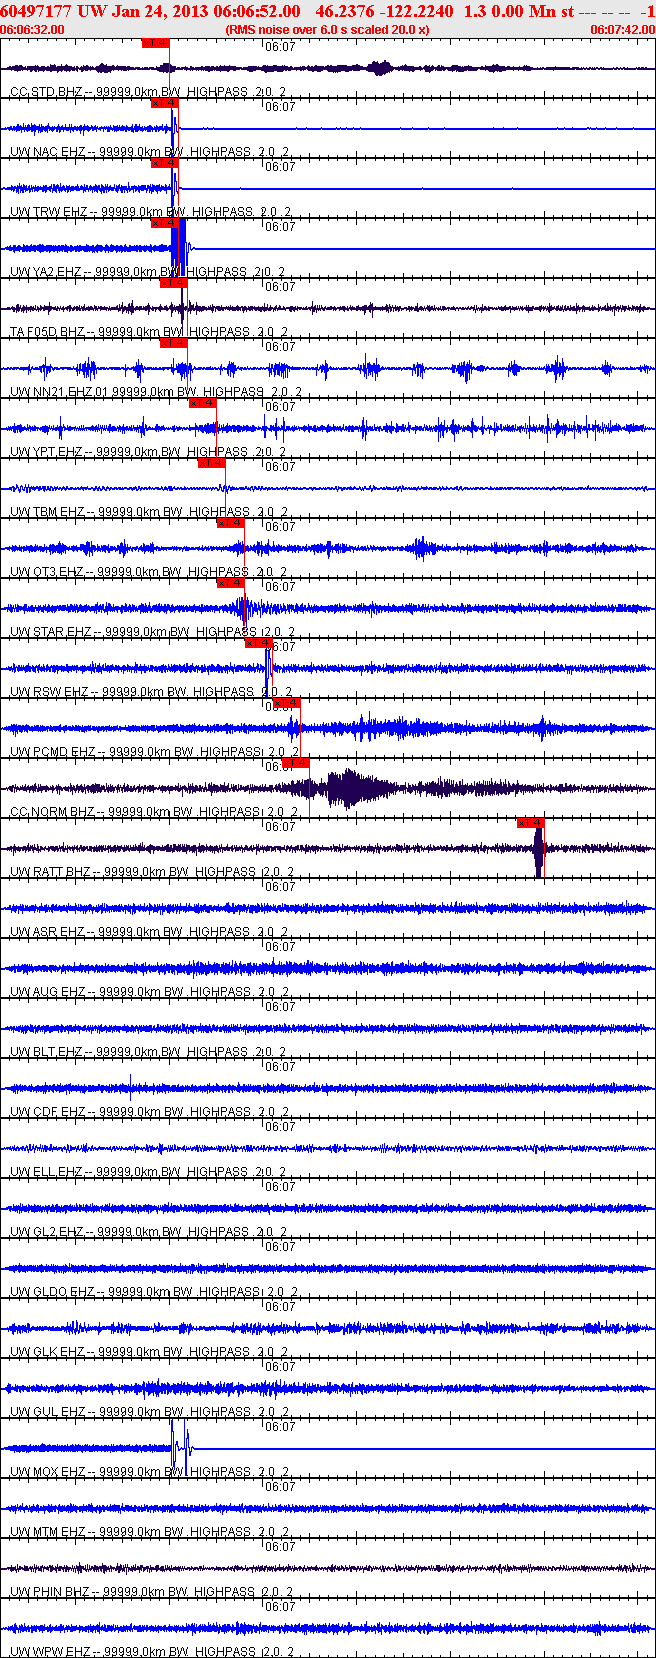This screenshot has width=656, height=1658.
Task: Click the UW.WPW.EHZ station label
Action: click(x=151, y=1652)
